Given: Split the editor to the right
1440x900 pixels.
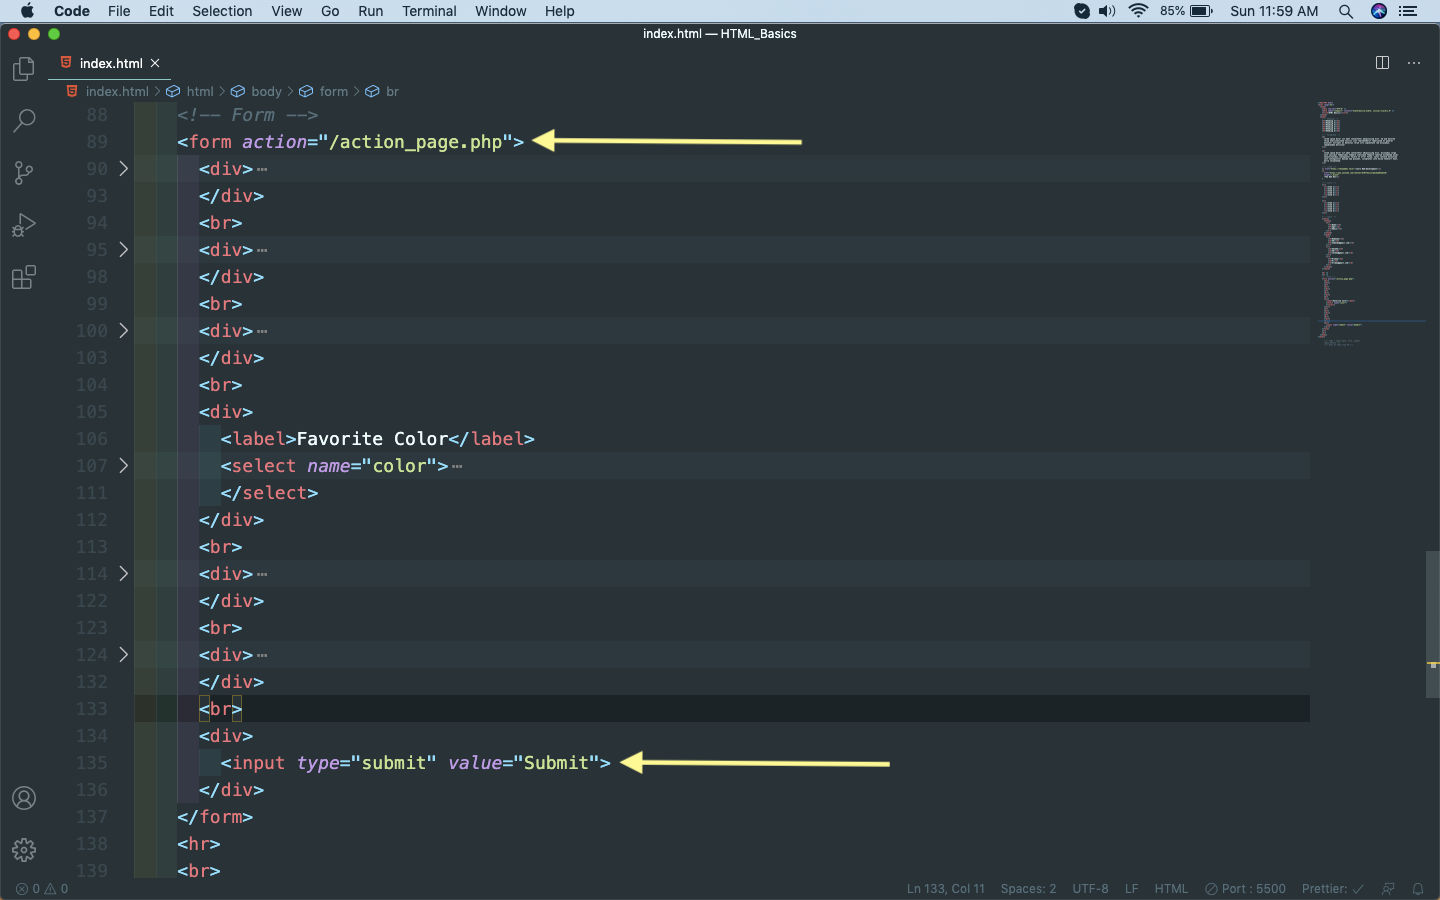Looking at the screenshot, I should click(x=1382, y=63).
